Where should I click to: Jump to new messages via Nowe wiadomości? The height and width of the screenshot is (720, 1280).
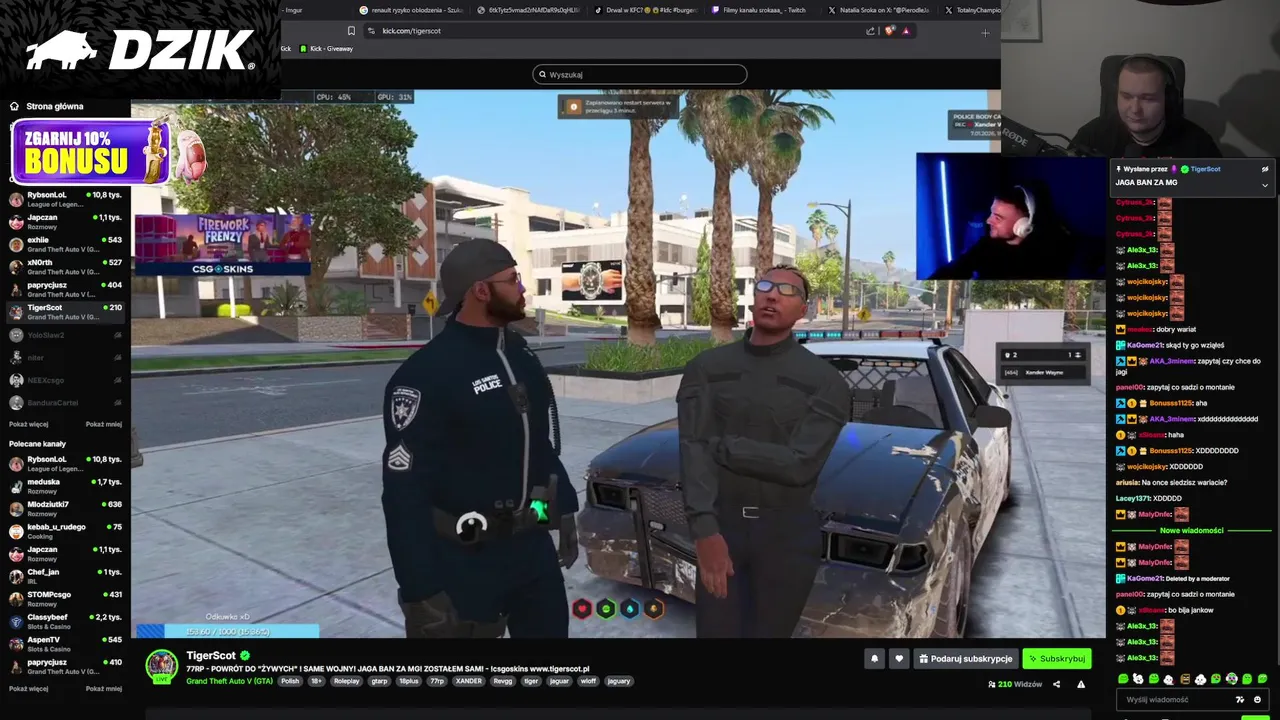1191,530
